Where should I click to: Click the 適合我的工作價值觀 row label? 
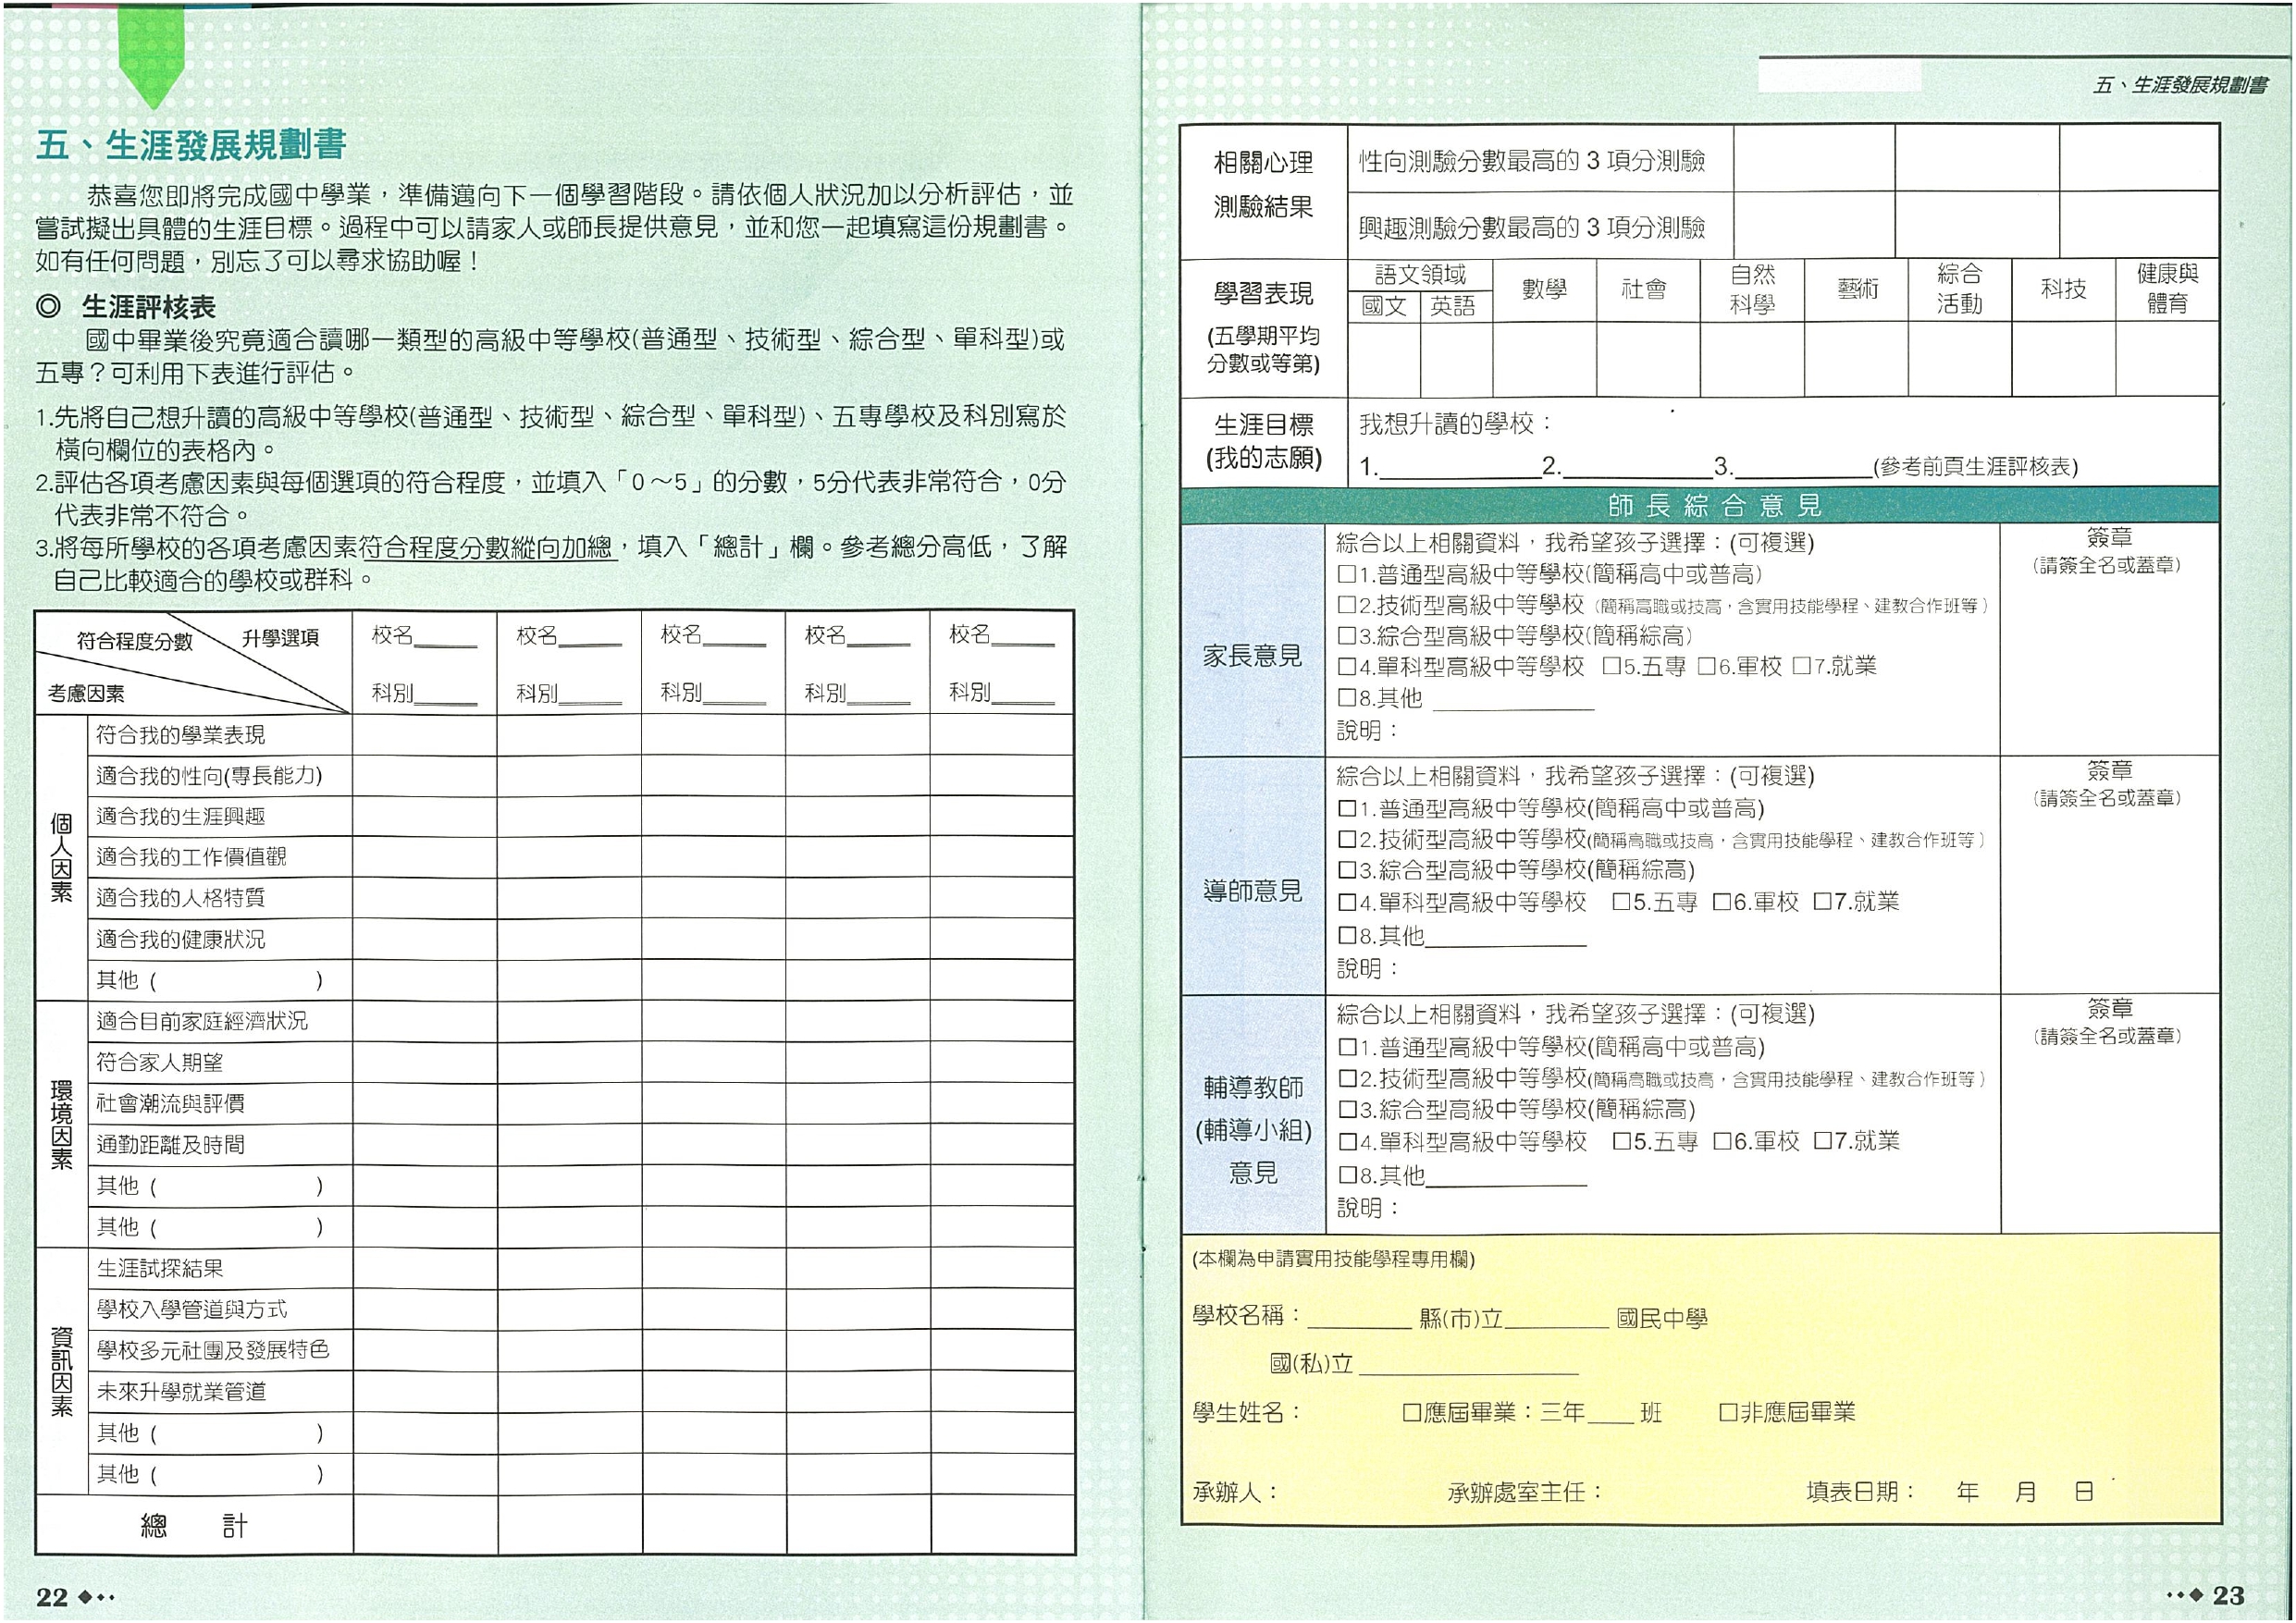tap(191, 857)
